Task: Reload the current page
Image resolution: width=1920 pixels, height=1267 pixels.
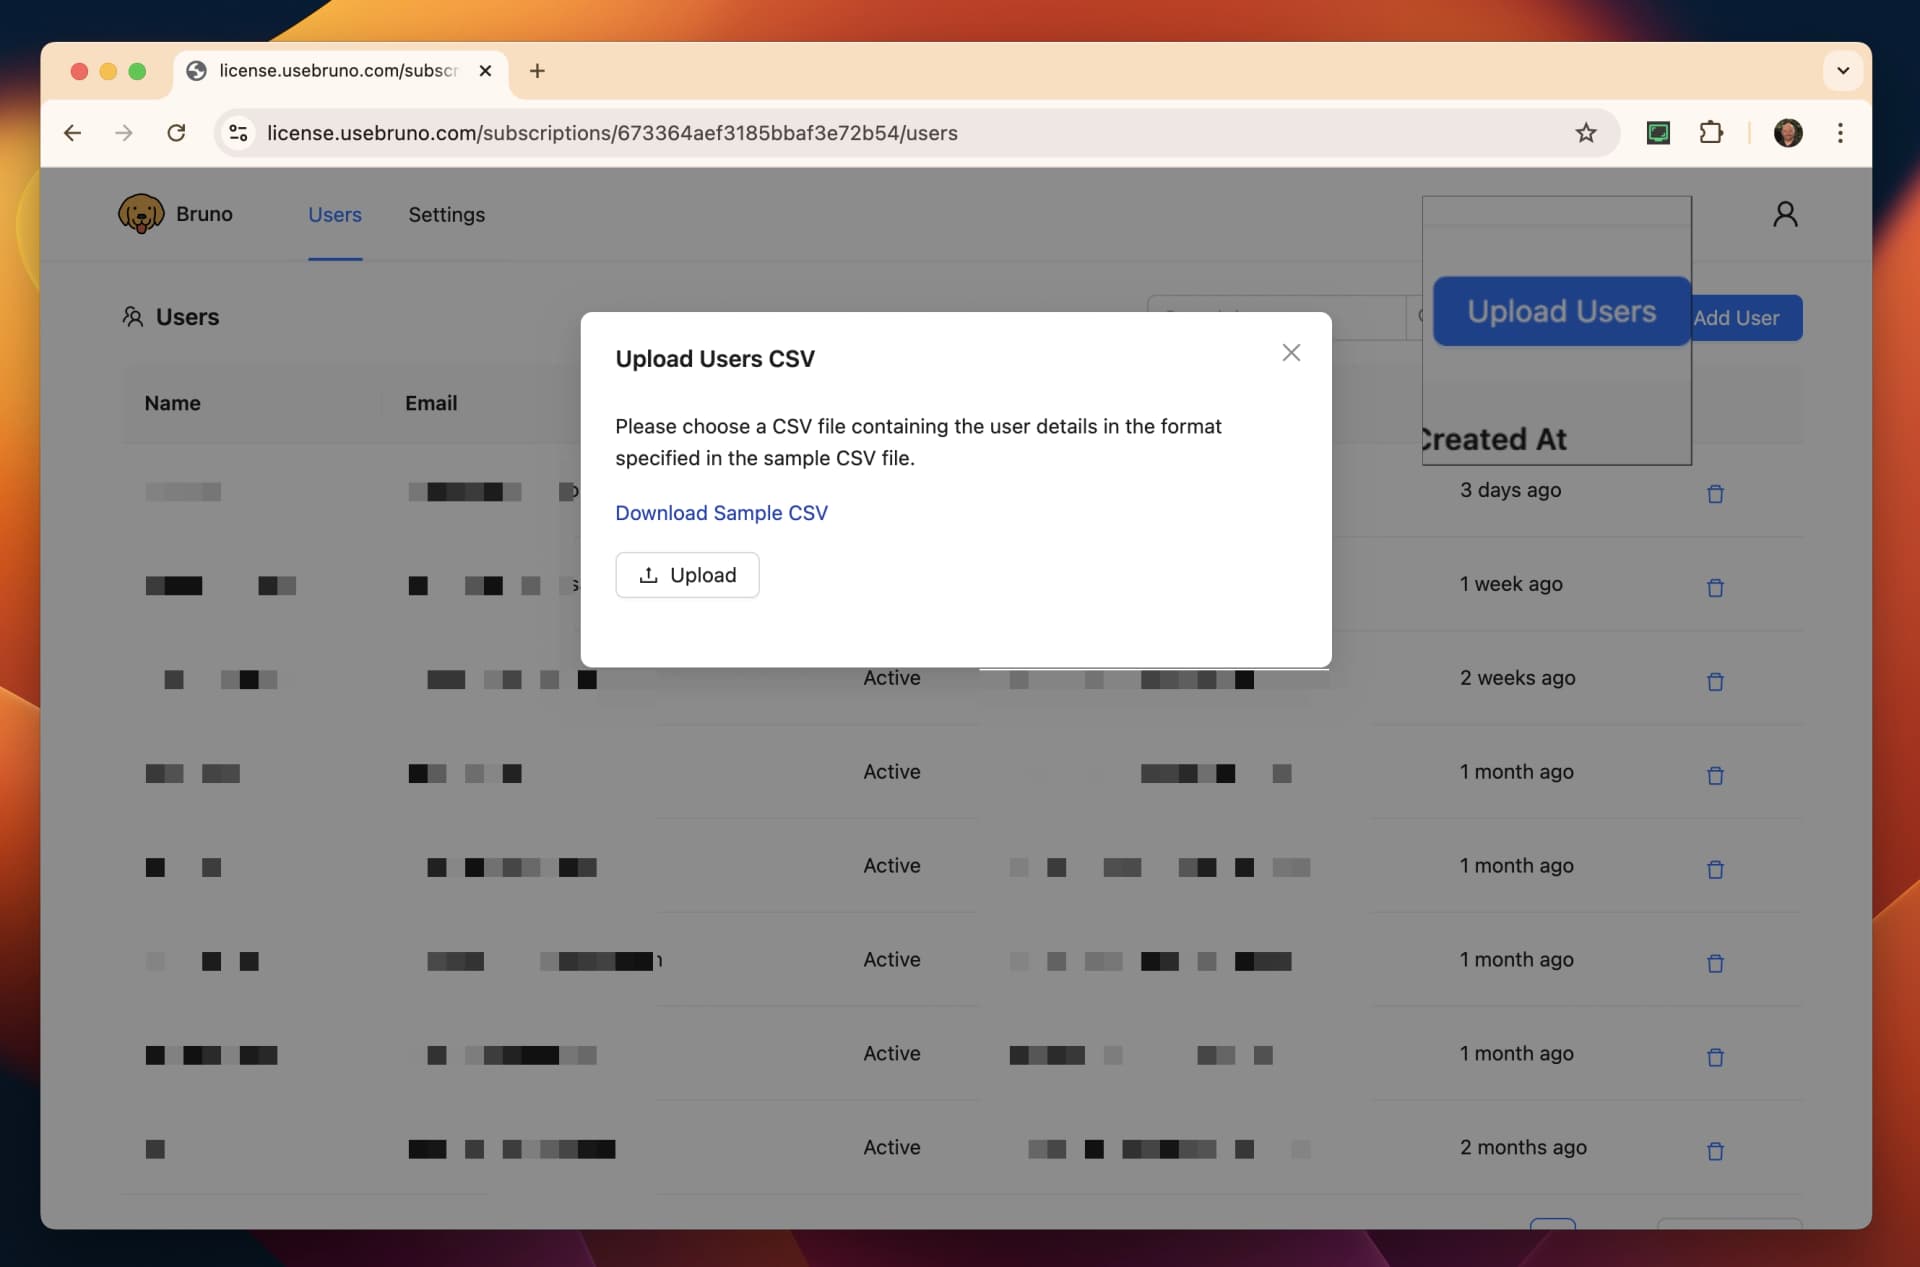Action: coord(176,133)
